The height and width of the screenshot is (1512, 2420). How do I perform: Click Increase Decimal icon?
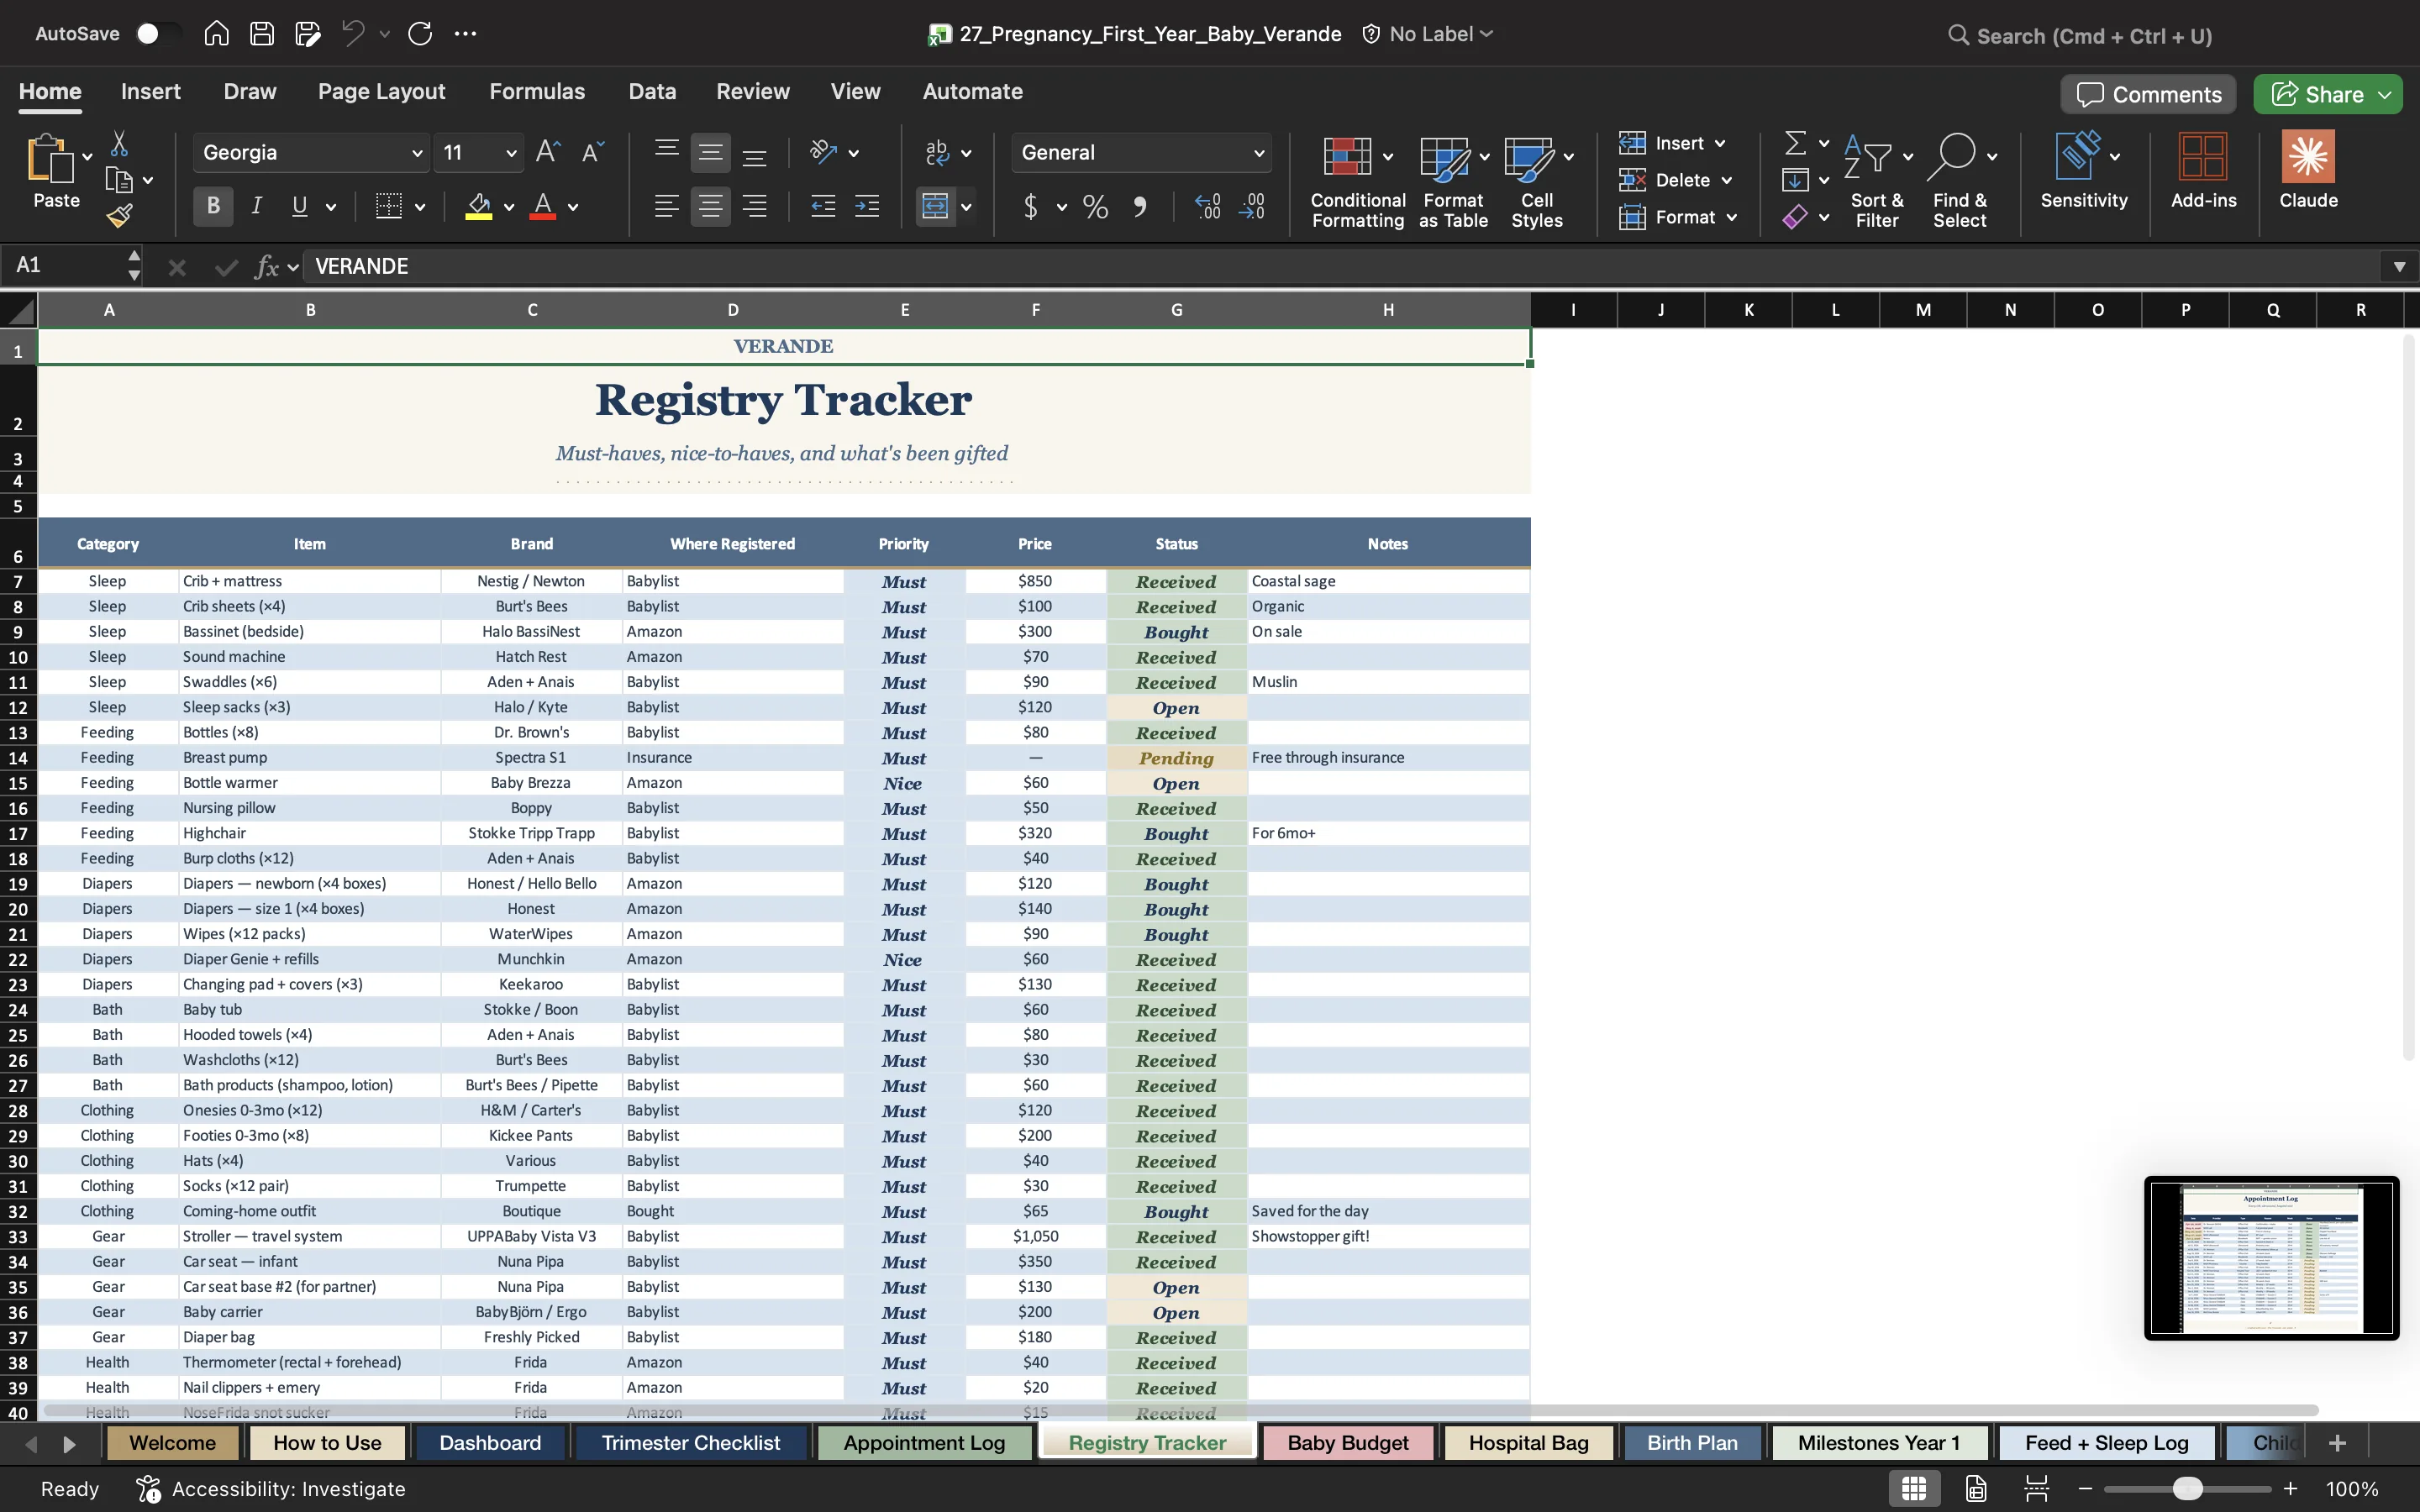tap(1208, 207)
